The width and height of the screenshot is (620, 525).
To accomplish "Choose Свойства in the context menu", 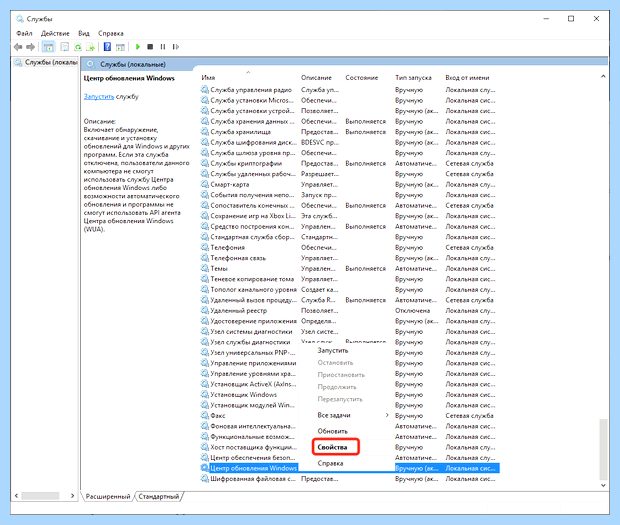I will pyautogui.click(x=332, y=447).
